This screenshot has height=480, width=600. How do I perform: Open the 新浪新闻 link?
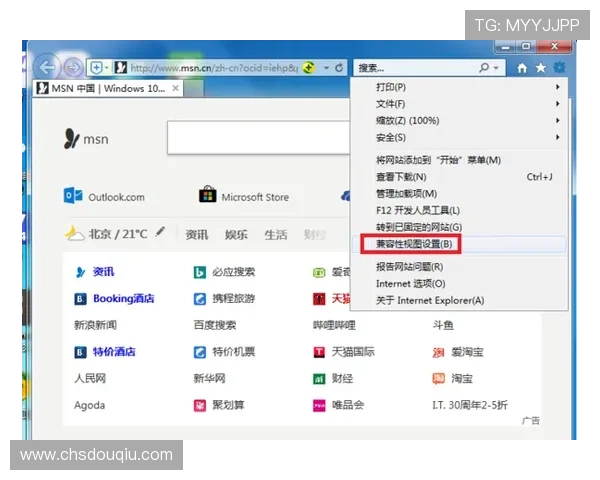[x=95, y=325]
